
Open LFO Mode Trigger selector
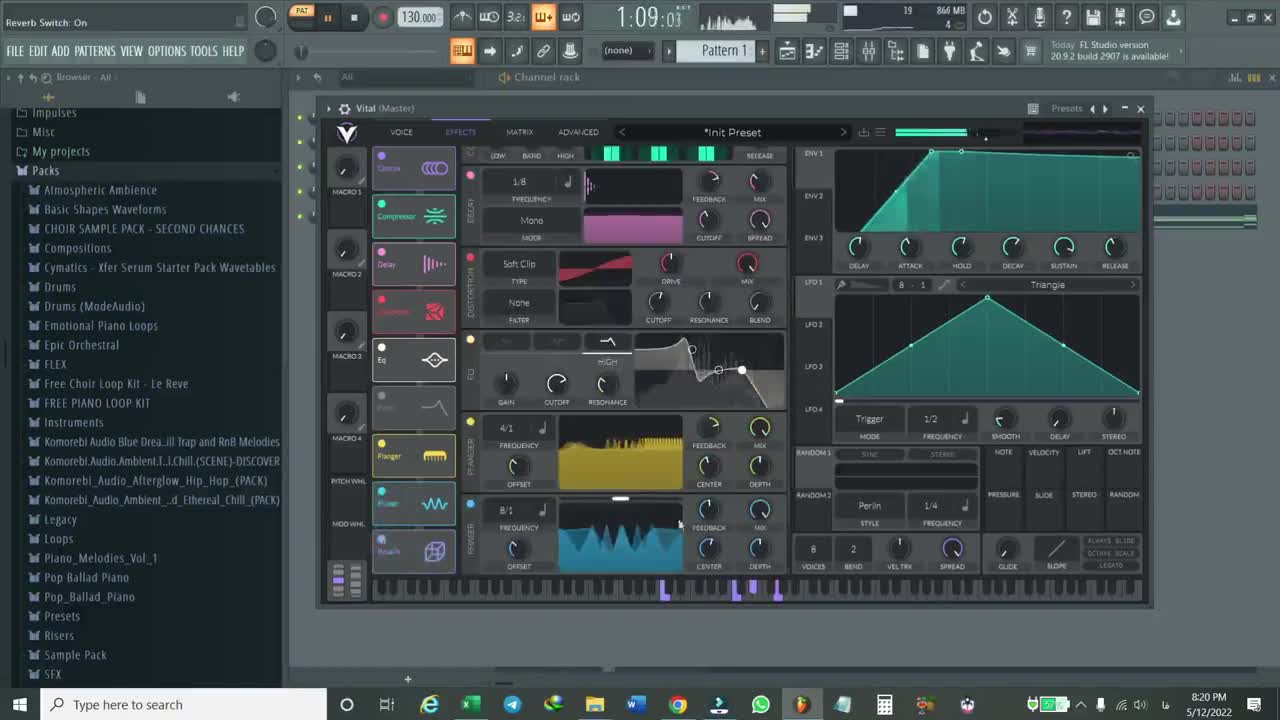click(869, 419)
